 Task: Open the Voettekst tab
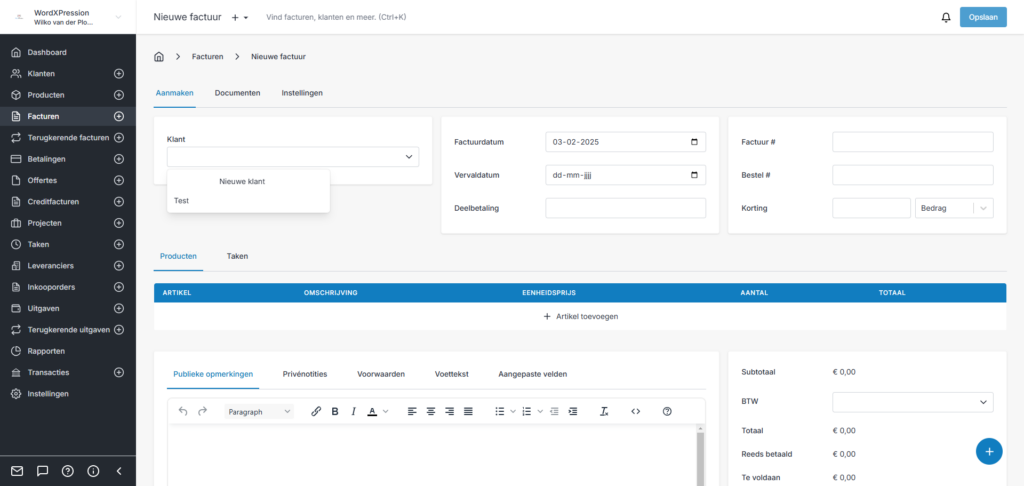[x=452, y=374]
